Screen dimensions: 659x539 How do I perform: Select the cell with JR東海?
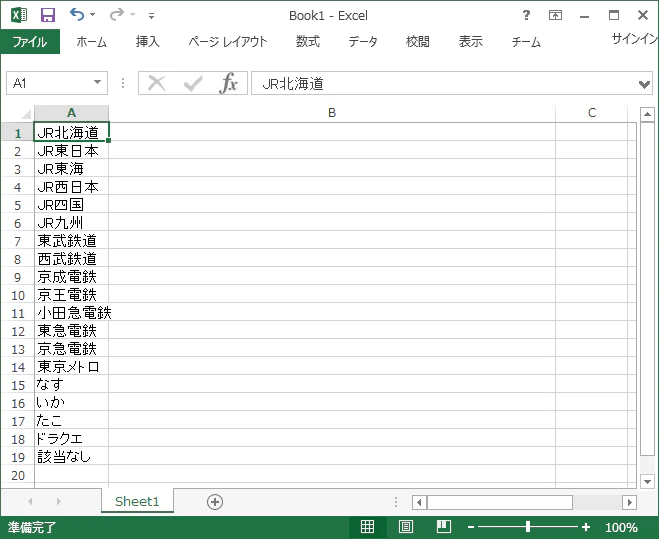[x=71, y=169]
